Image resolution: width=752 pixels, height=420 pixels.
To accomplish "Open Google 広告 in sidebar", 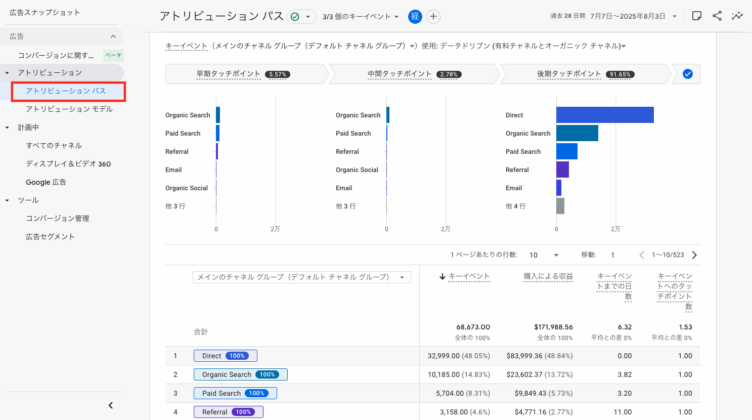I will tap(52, 182).
